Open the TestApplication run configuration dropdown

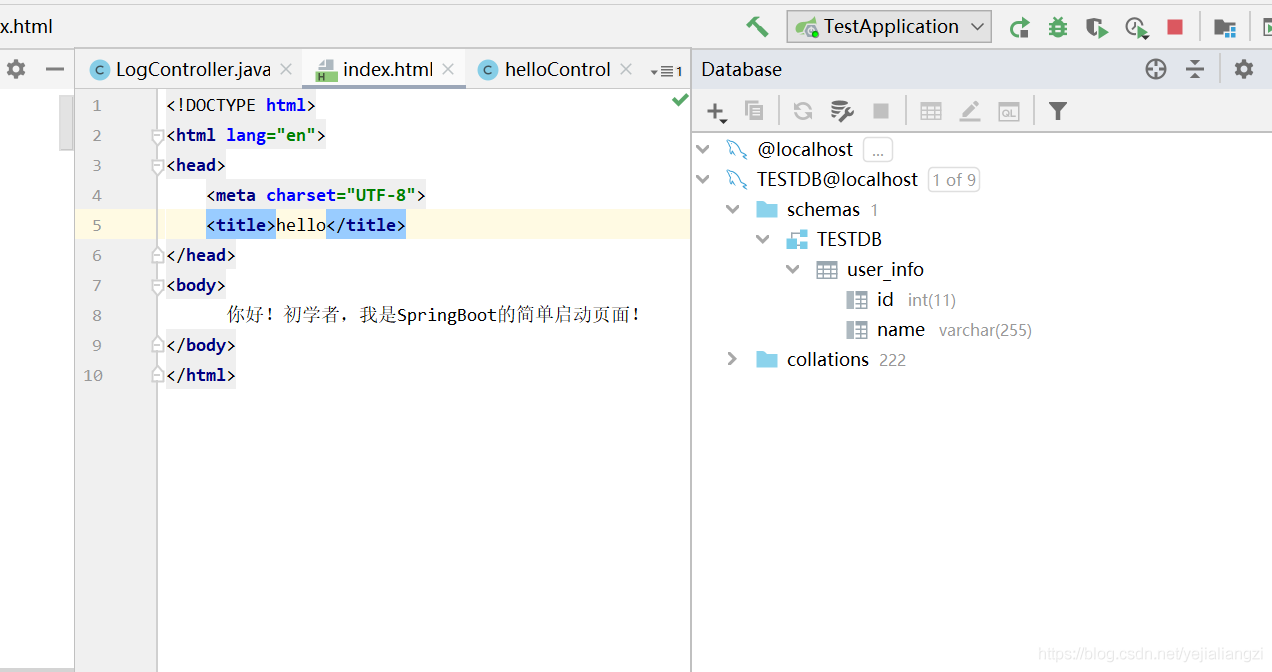[x=889, y=27]
